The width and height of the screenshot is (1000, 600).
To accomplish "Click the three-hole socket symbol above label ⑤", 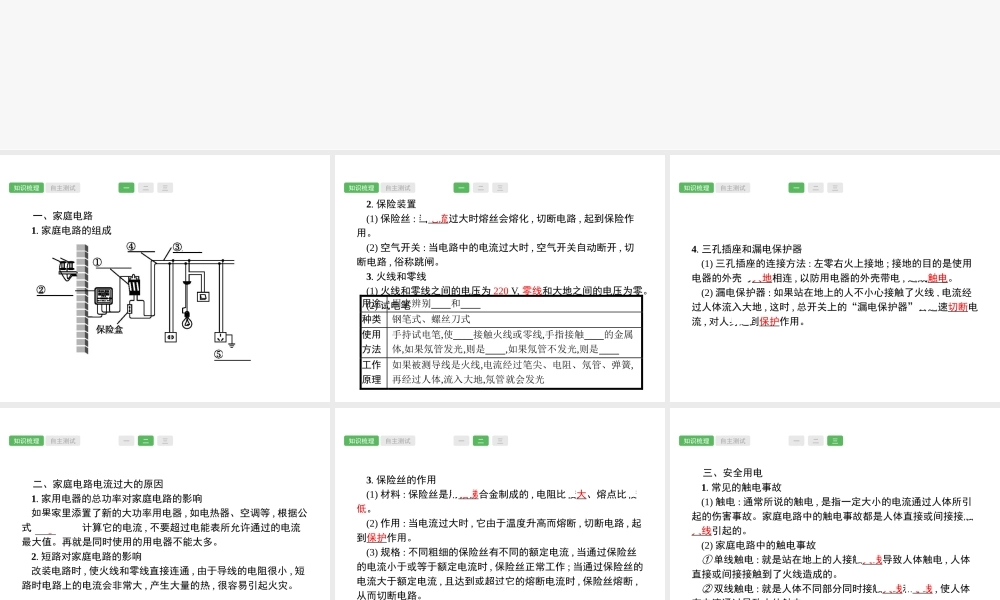I will (x=220, y=338).
